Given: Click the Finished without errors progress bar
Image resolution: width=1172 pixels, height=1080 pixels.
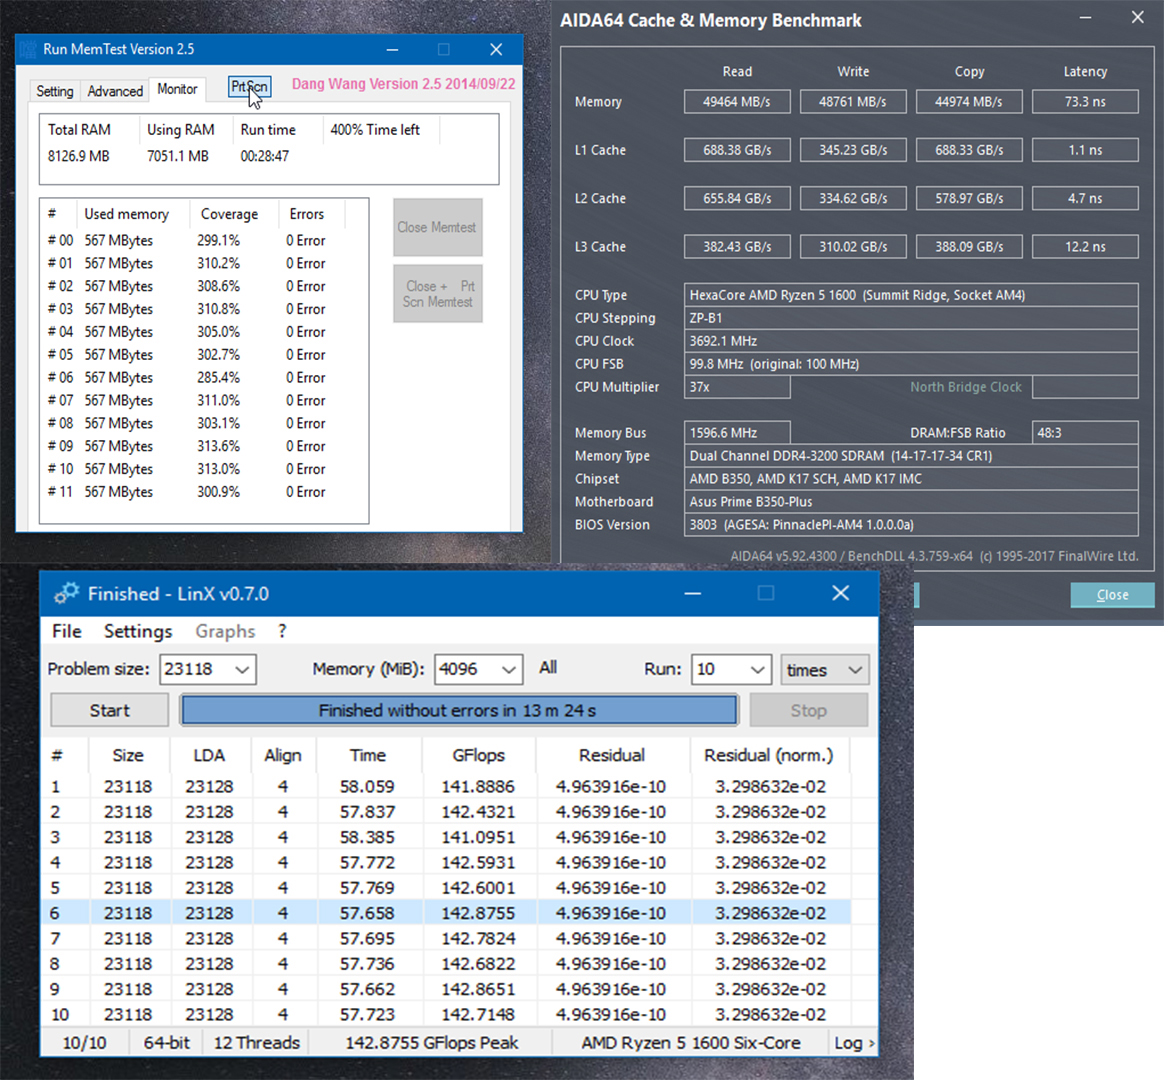Looking at the screenshot, I should 459,710.
